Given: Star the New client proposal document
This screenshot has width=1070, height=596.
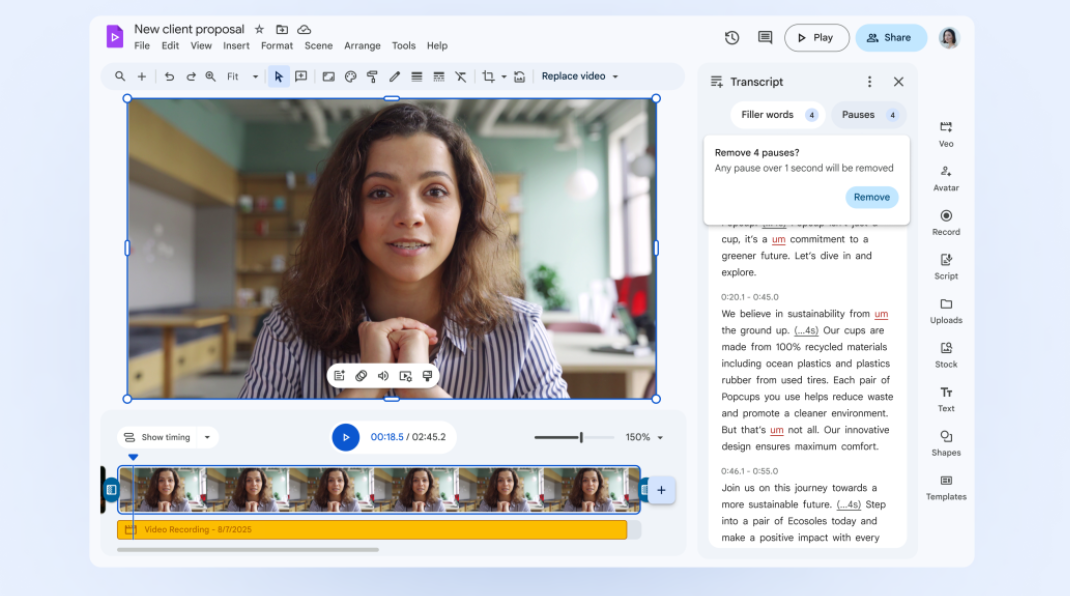Looking at the screenshot, I should click(x=259, y=29).
